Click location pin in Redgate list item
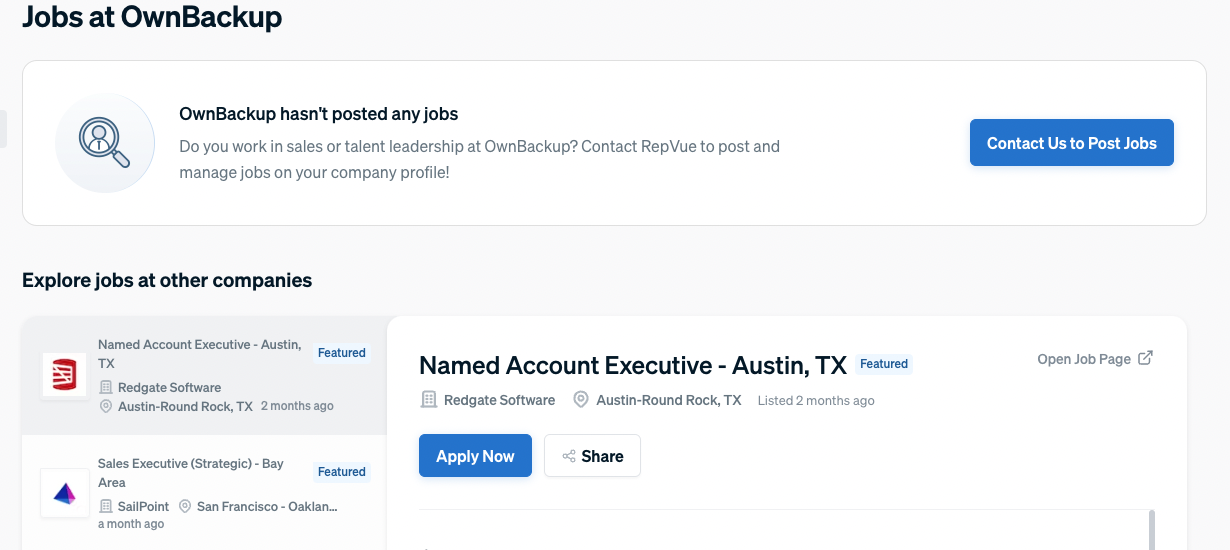This screenshot has height=550, width=1230. click(106, 406)
